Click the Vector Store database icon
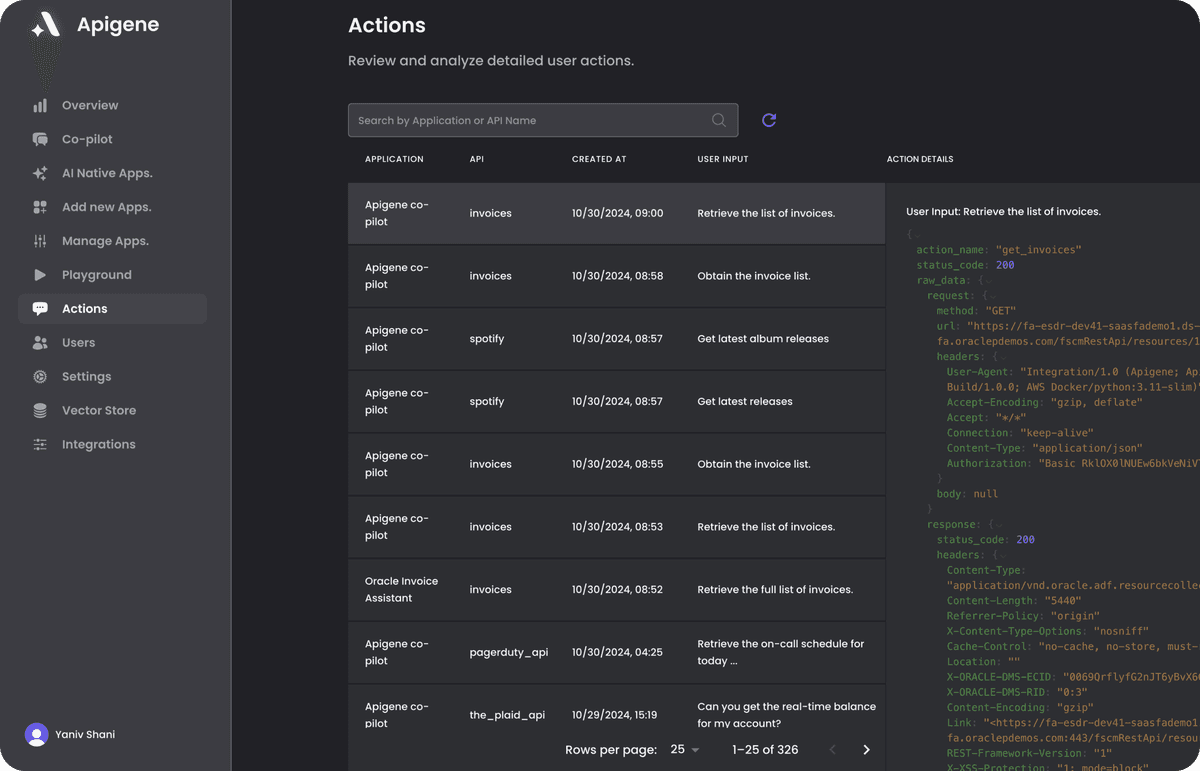Image resolution: width=1200 pixels, height=771 pixels. tap(40, 411)
